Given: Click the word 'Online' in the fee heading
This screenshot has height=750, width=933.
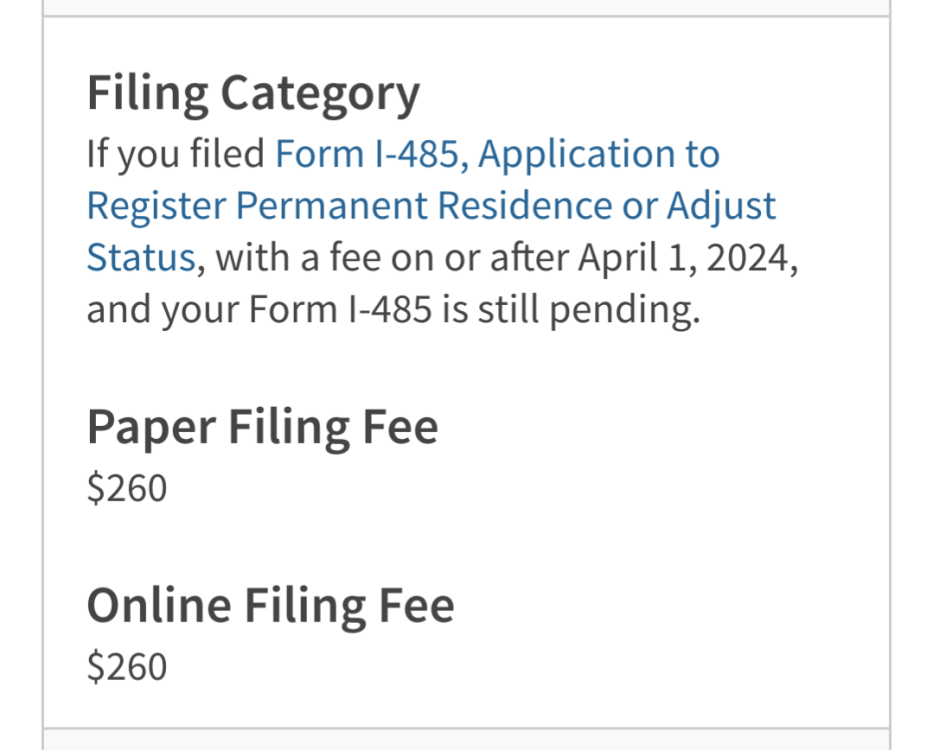Looking at the screenshot, I should pos(159,606).
